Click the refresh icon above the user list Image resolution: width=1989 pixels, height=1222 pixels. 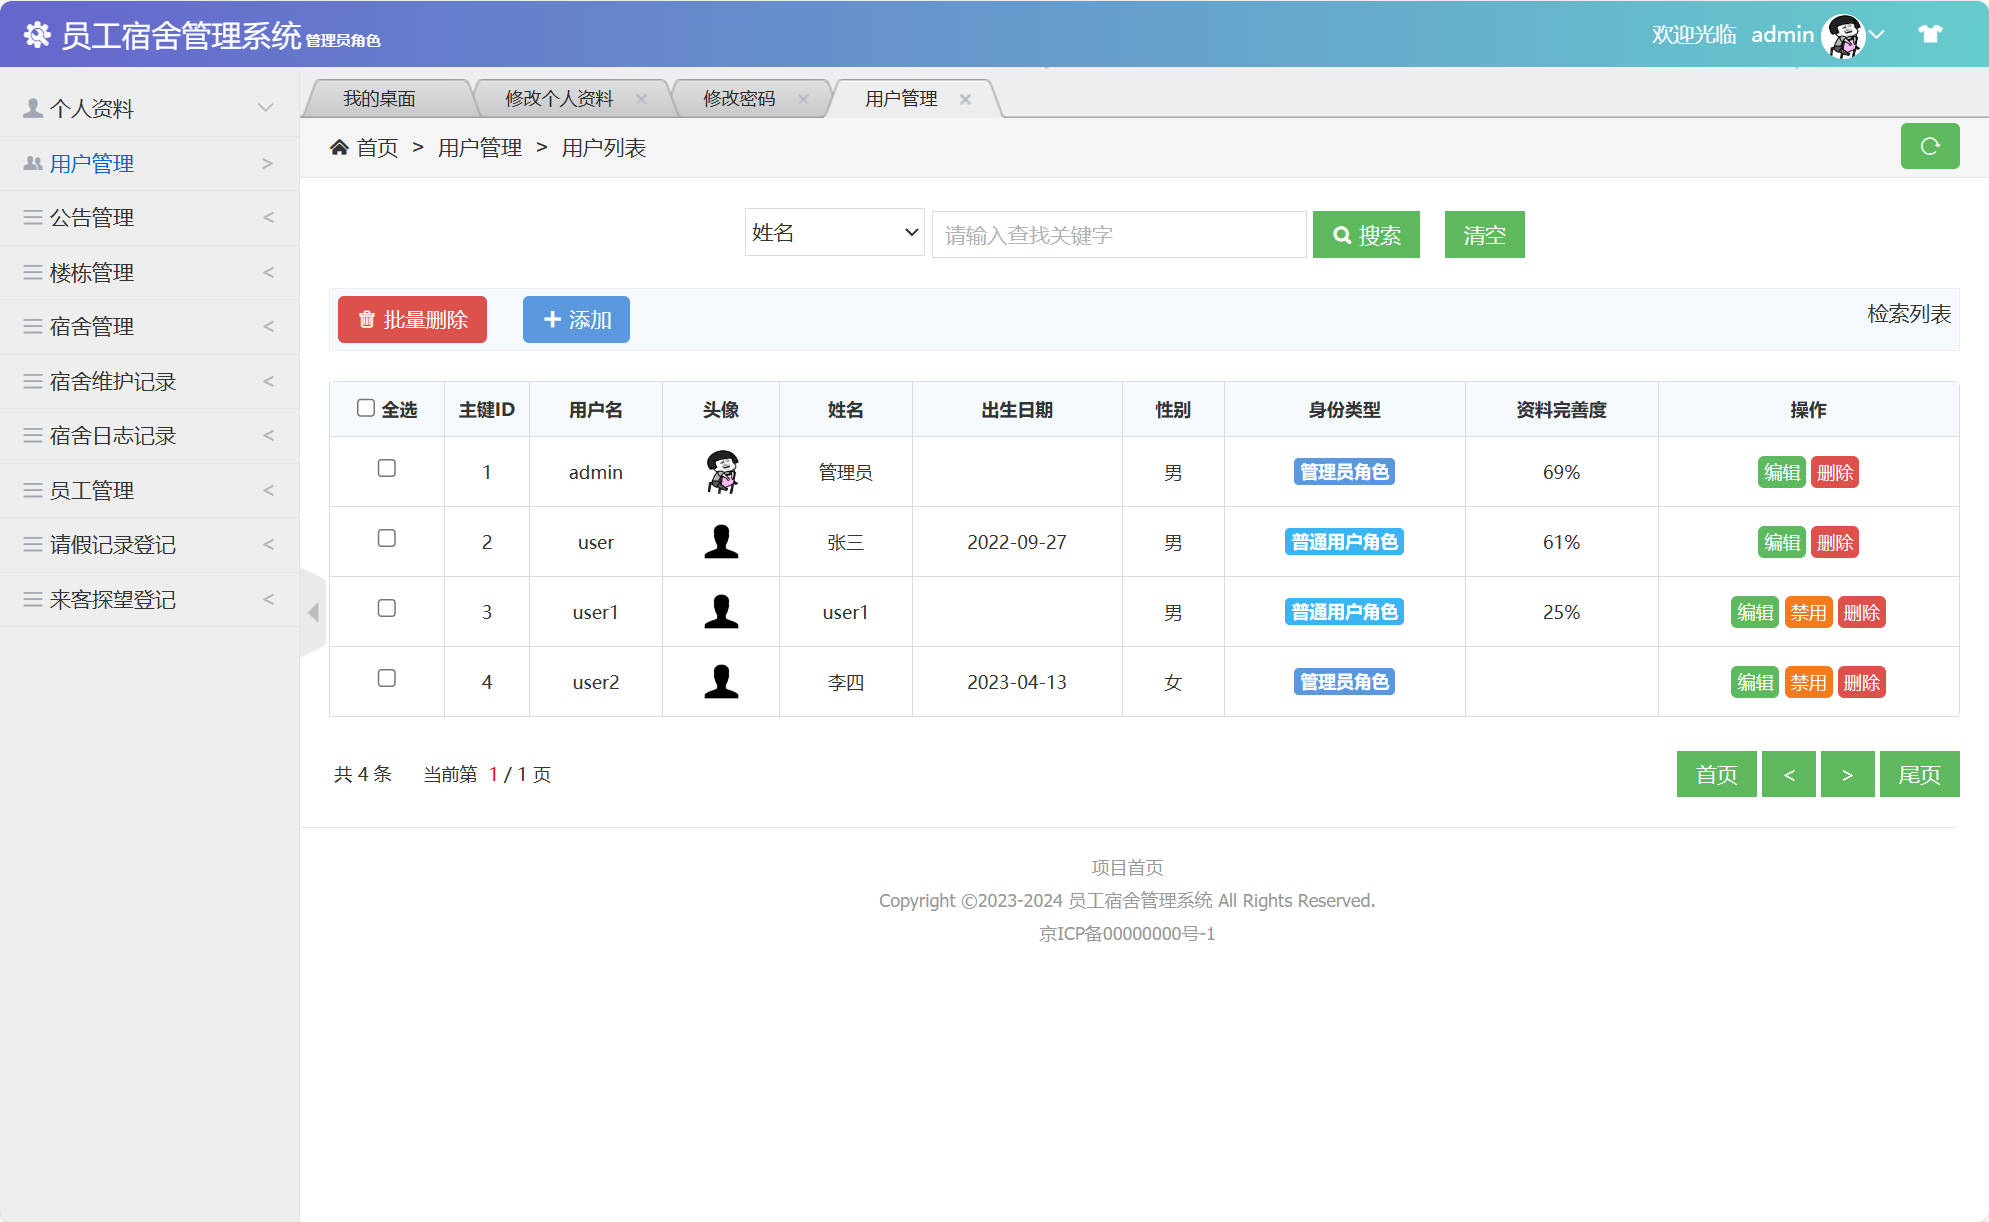(x=1929, y=146)
